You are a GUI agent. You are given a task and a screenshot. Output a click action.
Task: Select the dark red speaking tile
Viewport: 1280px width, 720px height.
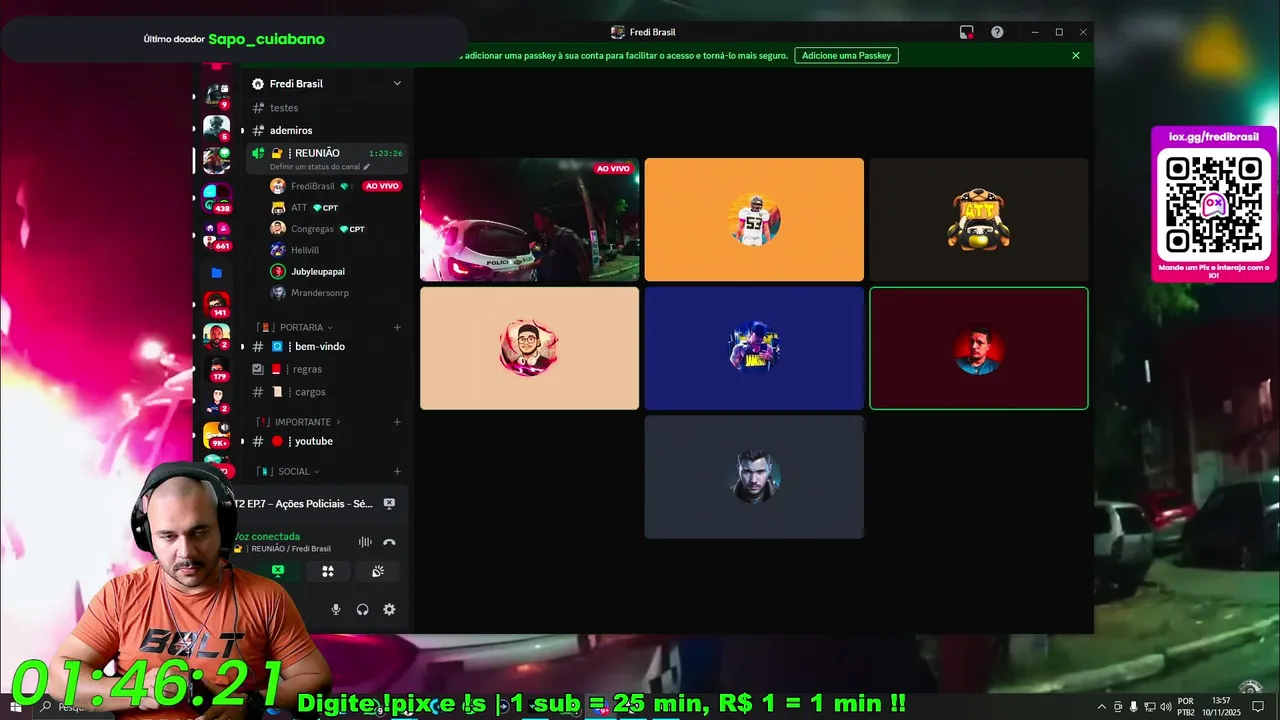pos(978,348)
